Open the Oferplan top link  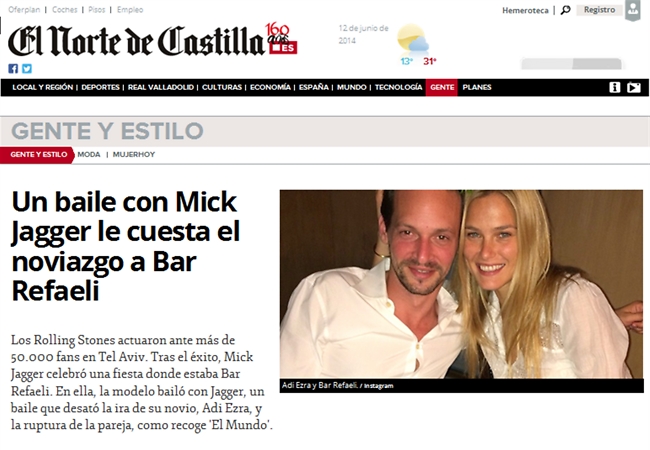point(24,10)
